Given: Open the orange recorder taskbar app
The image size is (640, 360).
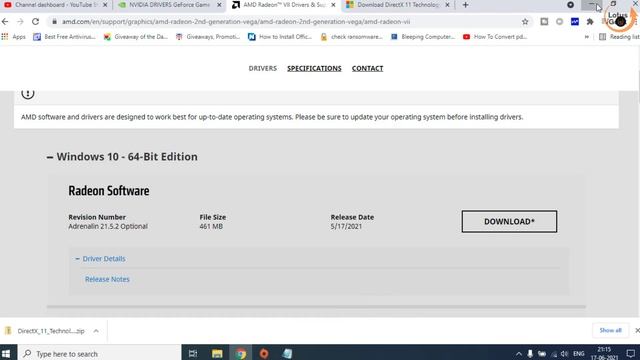Looking at the screenshot, I should click(264, 353).
